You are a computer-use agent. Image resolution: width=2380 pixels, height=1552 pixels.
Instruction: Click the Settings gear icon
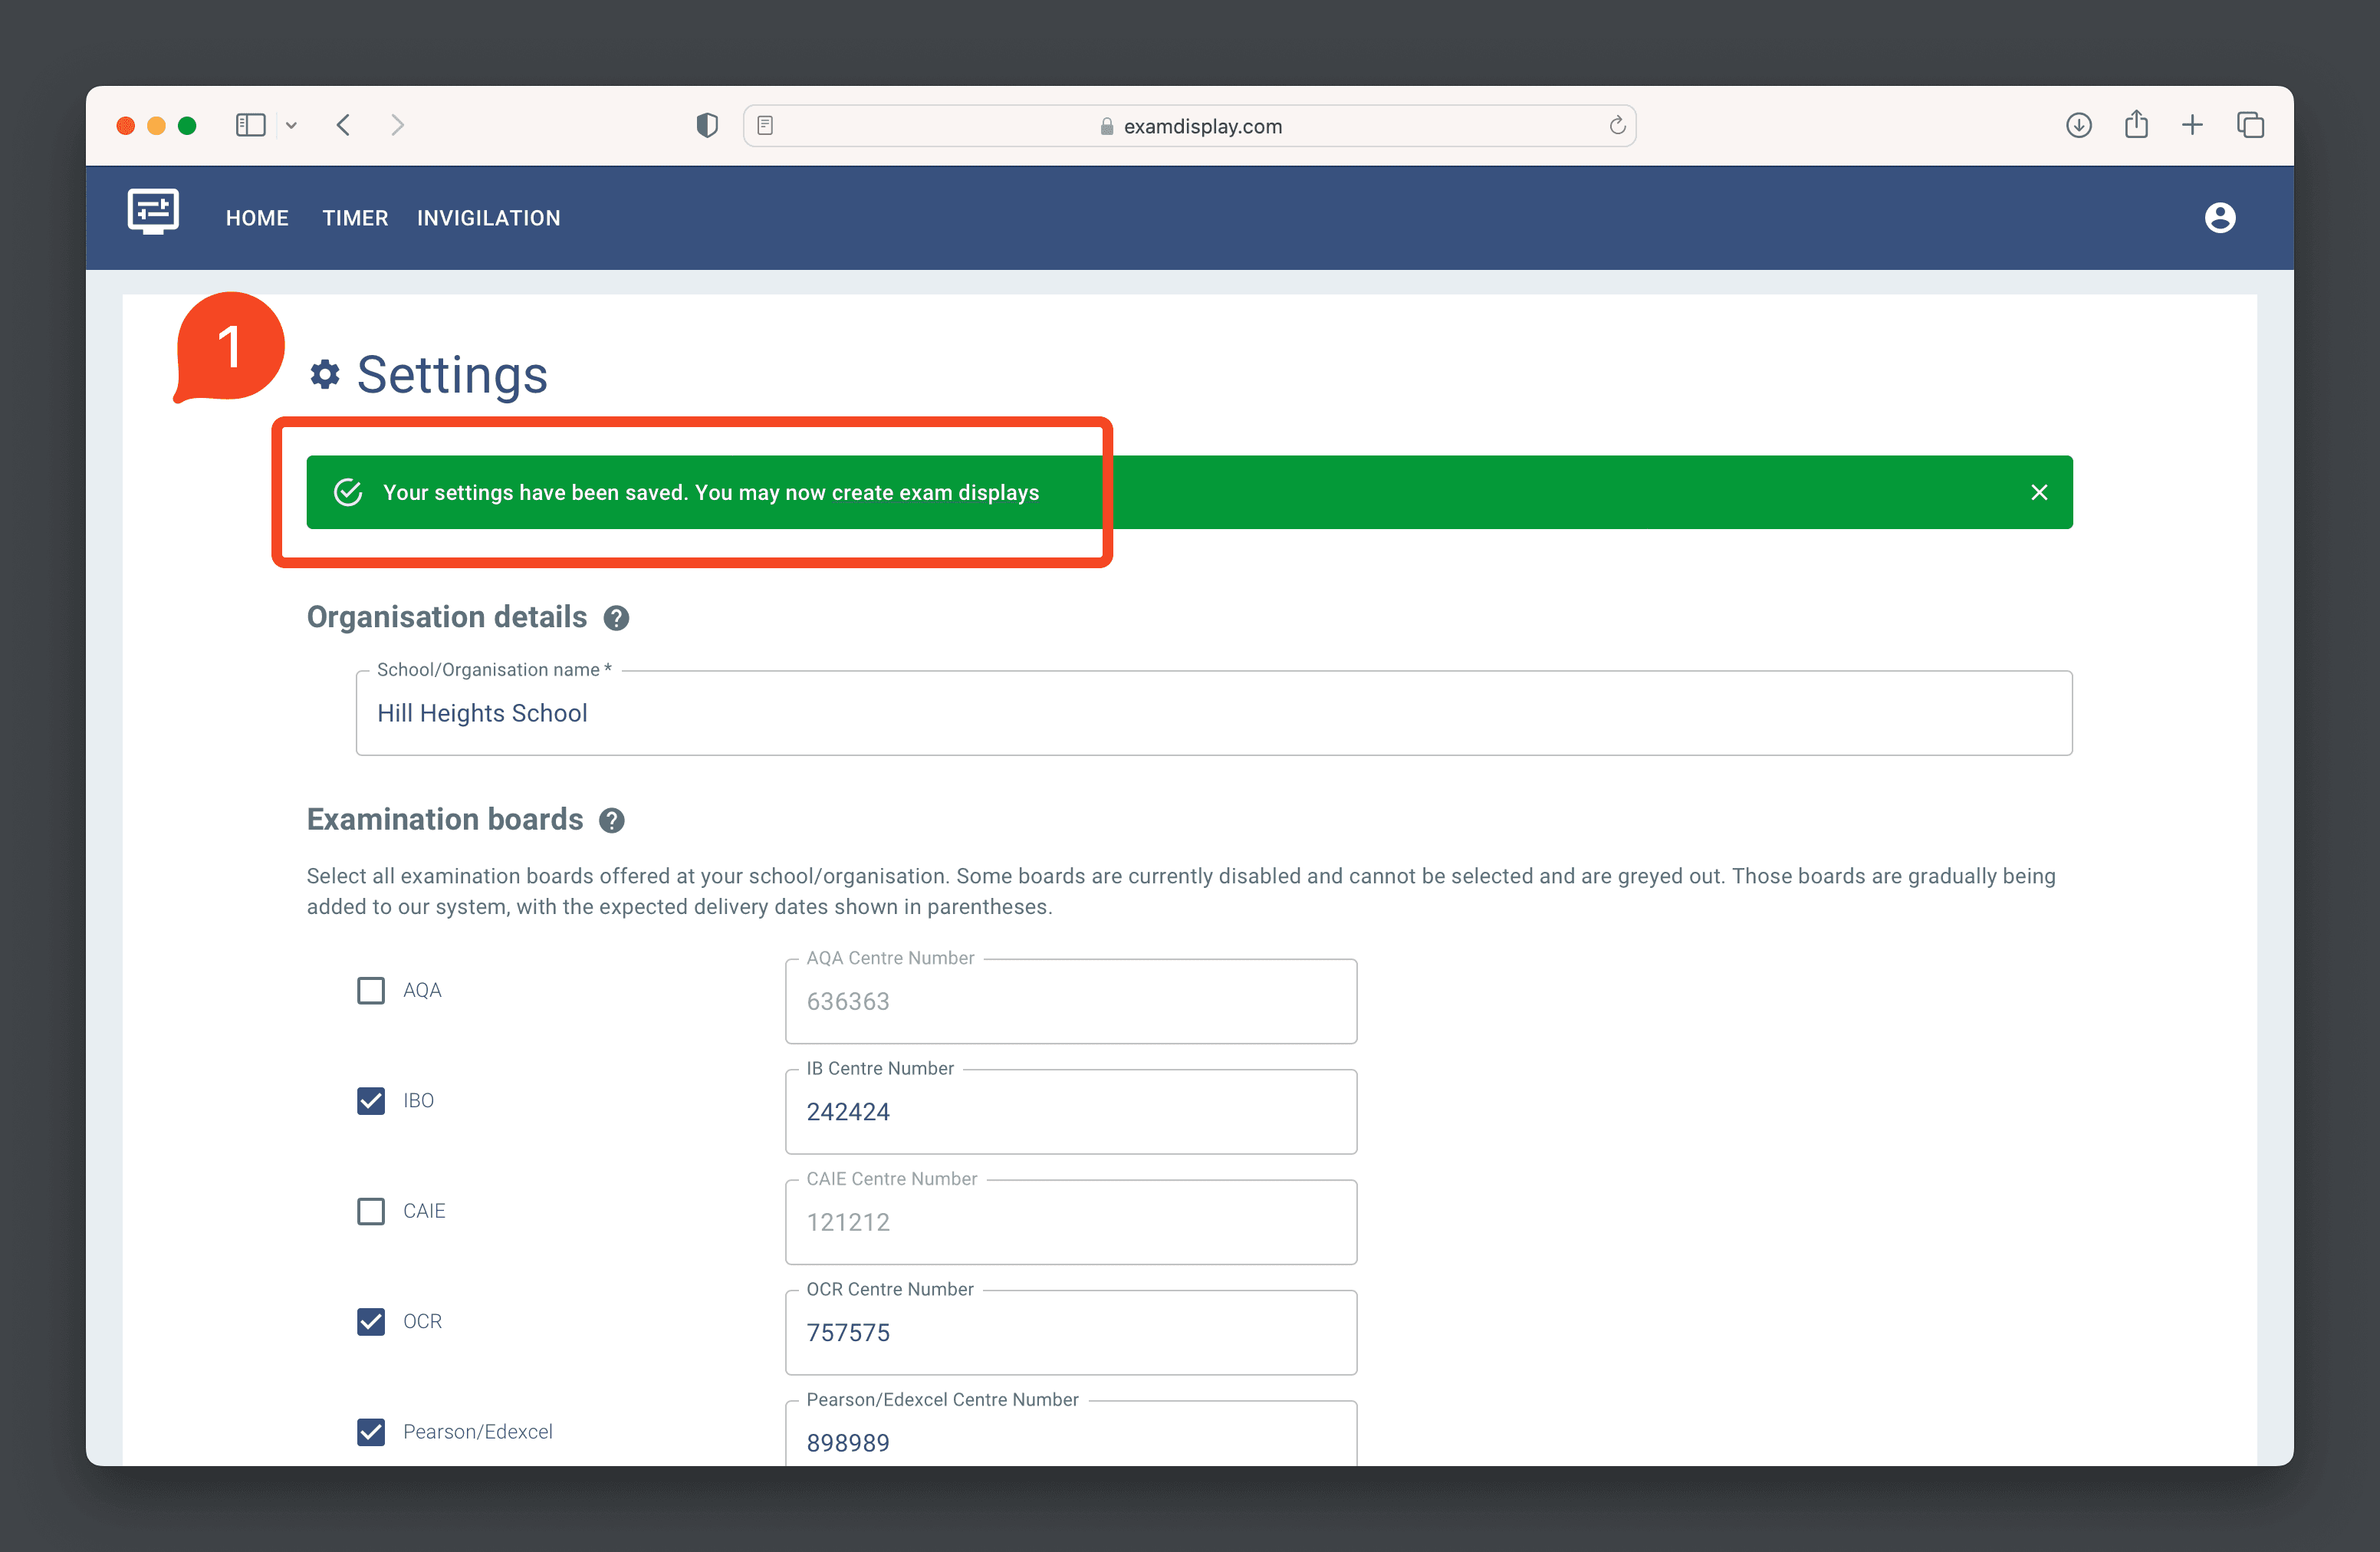325,375
